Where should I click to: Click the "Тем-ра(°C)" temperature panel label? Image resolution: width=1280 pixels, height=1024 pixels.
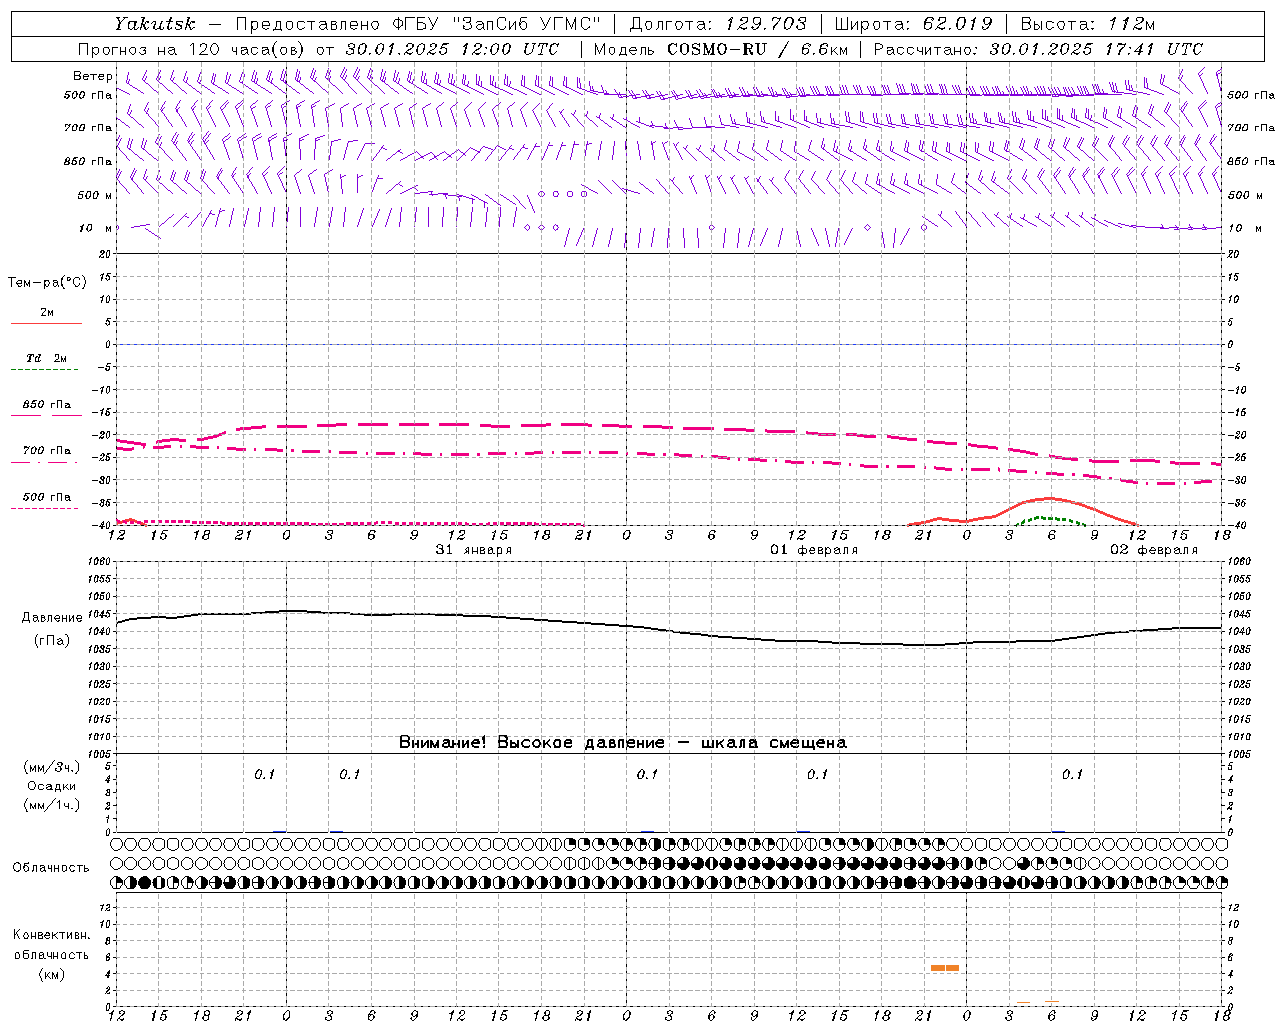click(47, 283)
